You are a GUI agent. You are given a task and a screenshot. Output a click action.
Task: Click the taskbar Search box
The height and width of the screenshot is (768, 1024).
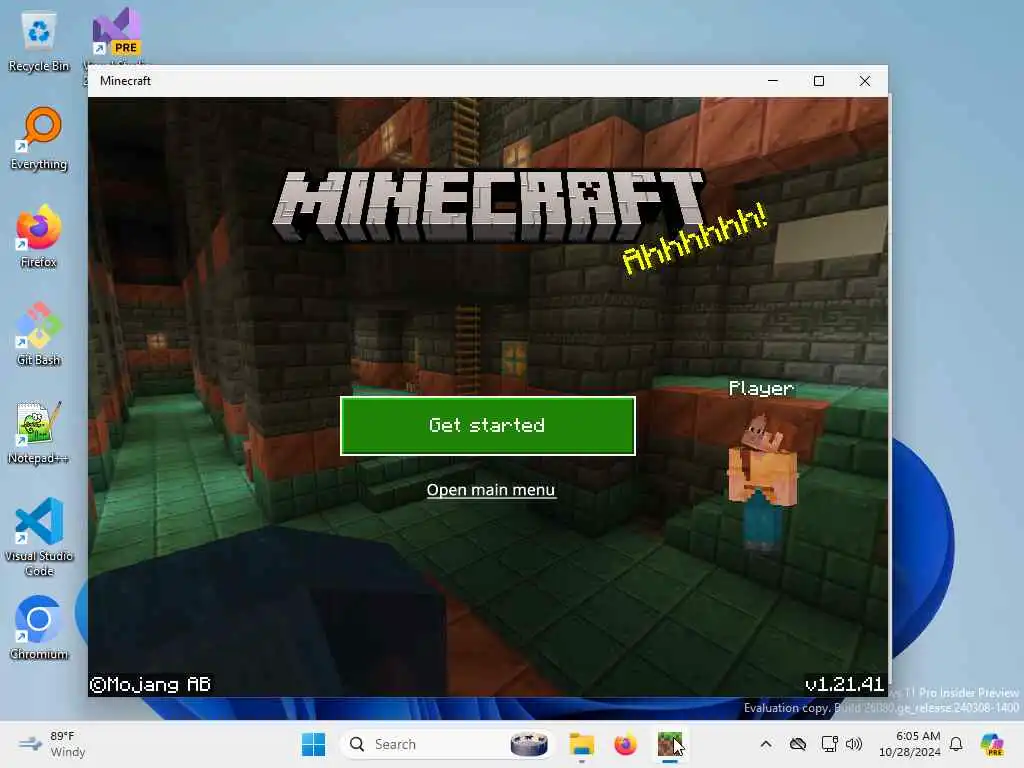point(446,744)
